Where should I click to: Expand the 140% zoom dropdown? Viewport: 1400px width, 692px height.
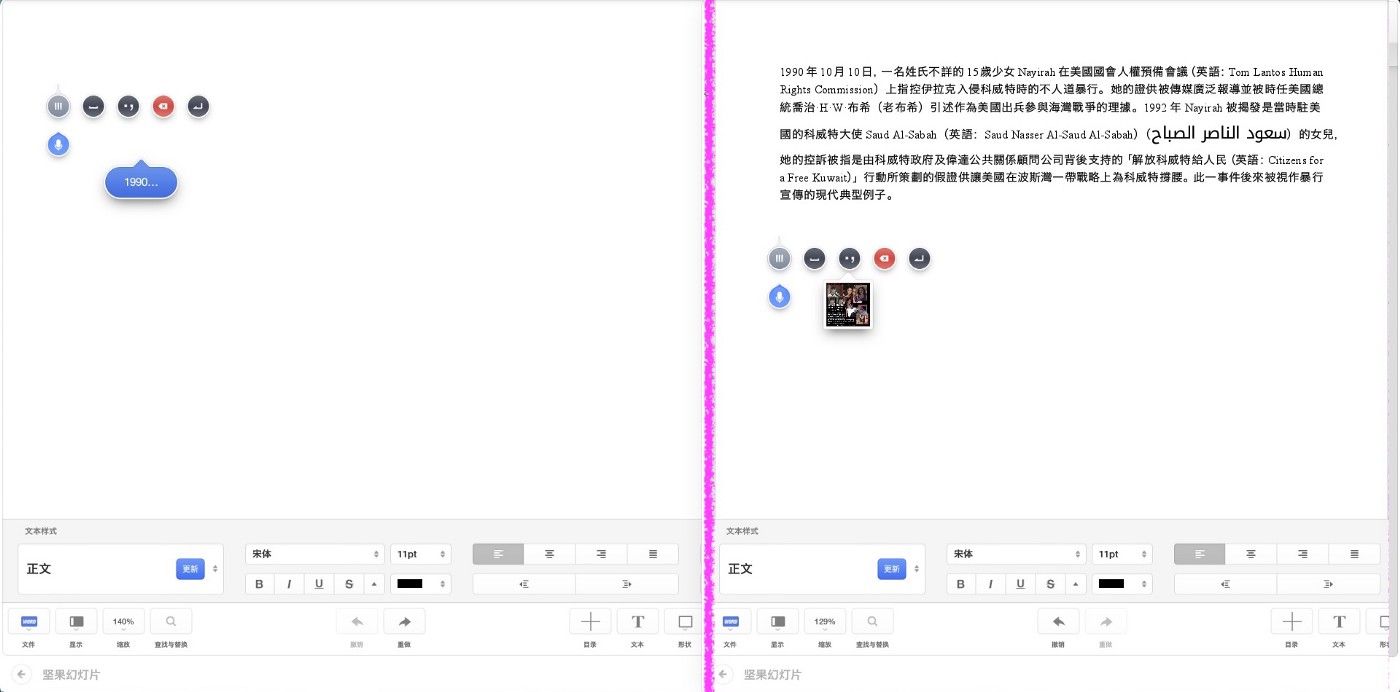(x=123, y=621)
